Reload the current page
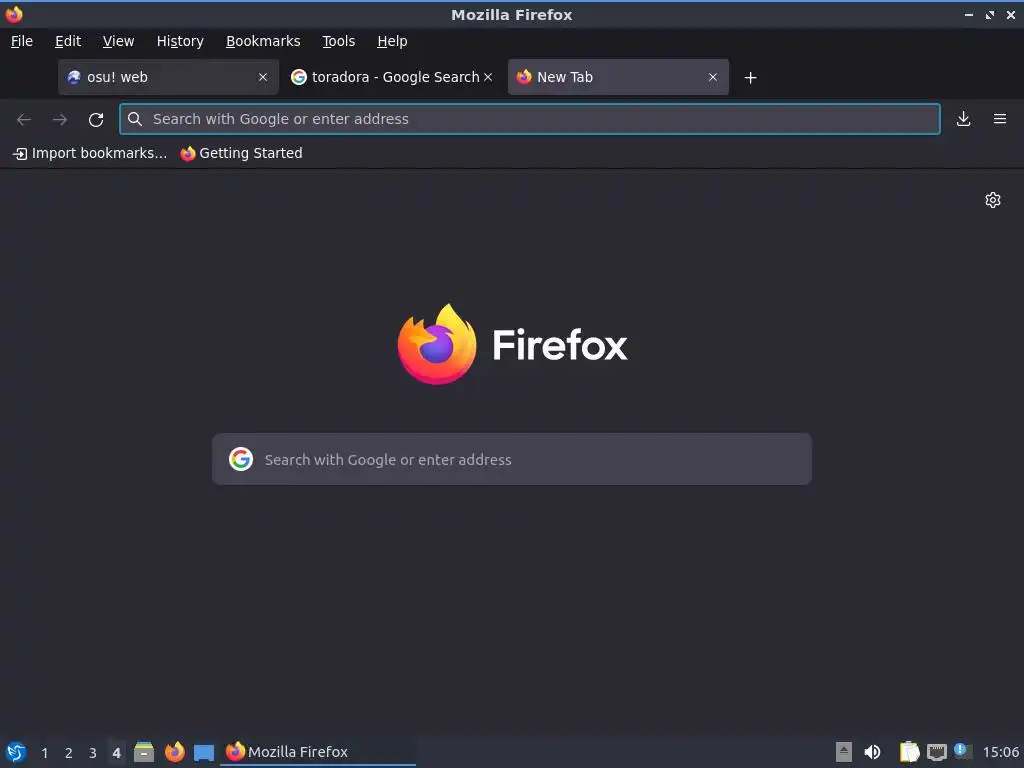 (96, 120)
